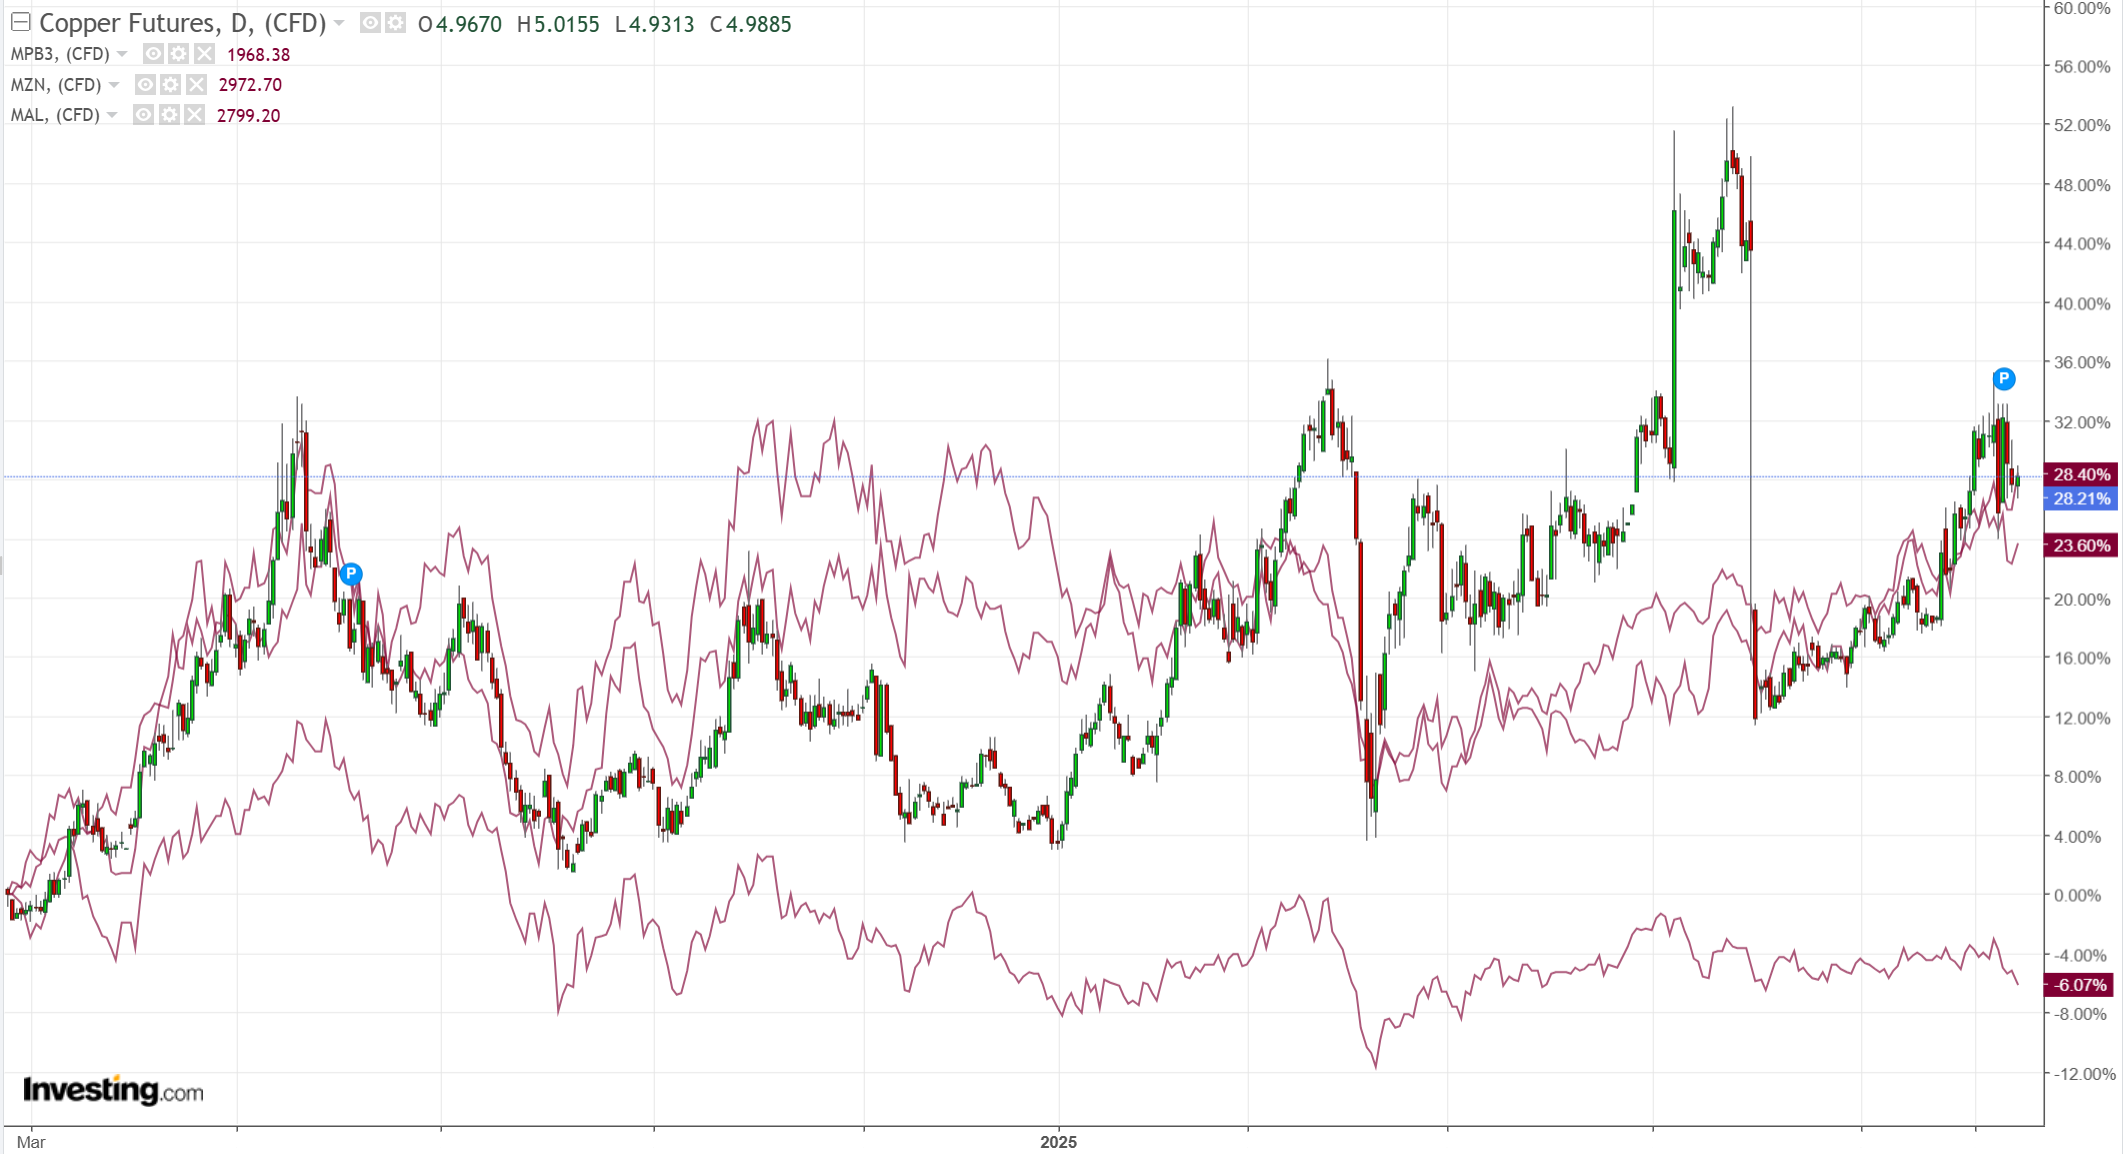This screenshot has width=2123, height=1154.
Task: Hide MPB3 series with eye icon
Action: pyautogui.click(x=153, y=54)
